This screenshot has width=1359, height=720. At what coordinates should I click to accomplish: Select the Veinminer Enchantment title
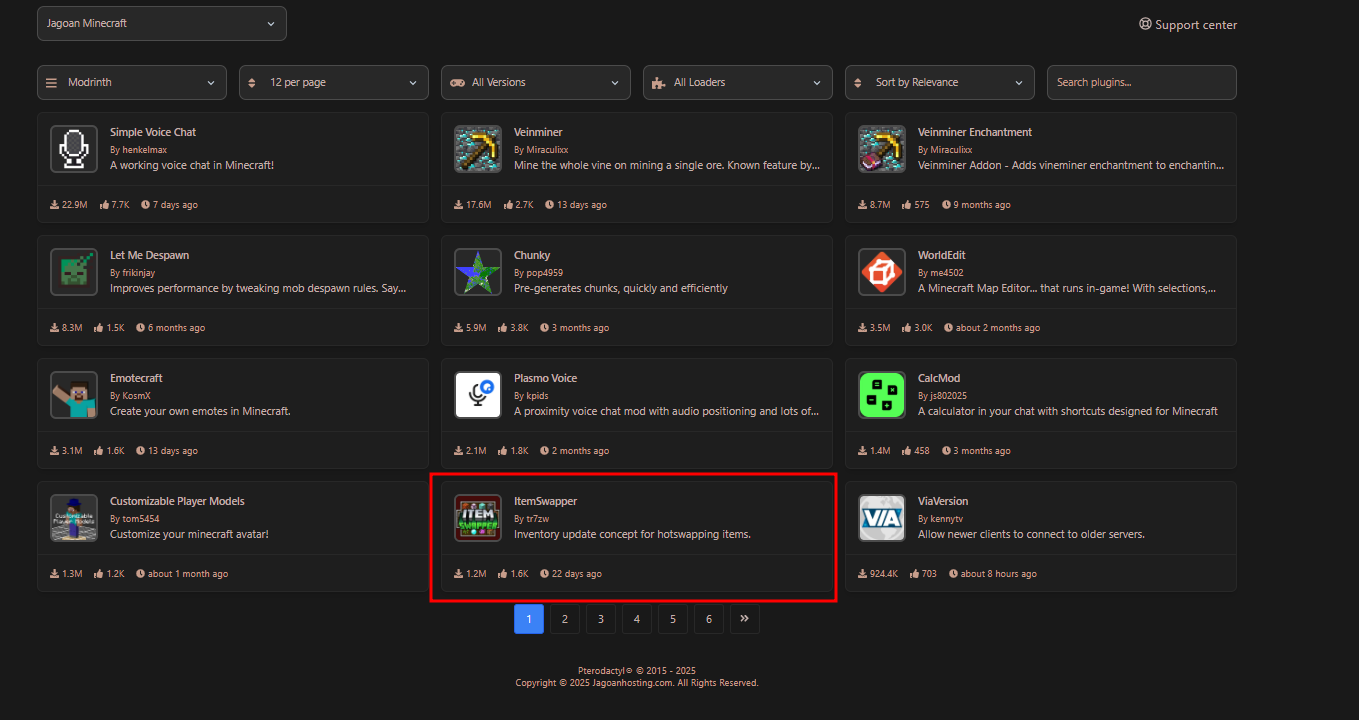pos(975,132)
